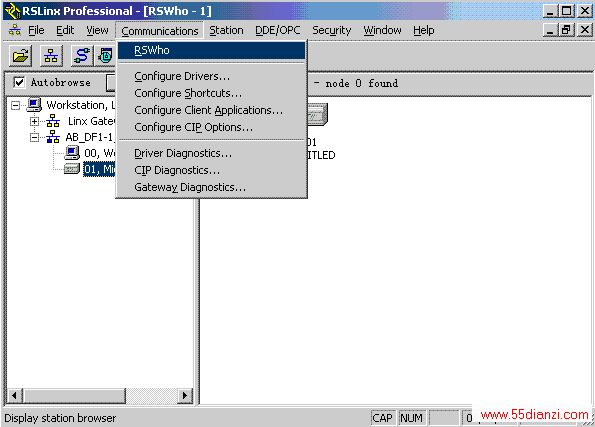Click the Configure Drivers toolbar icon
This screenshot has width=595, height=427.
point(82,56)
